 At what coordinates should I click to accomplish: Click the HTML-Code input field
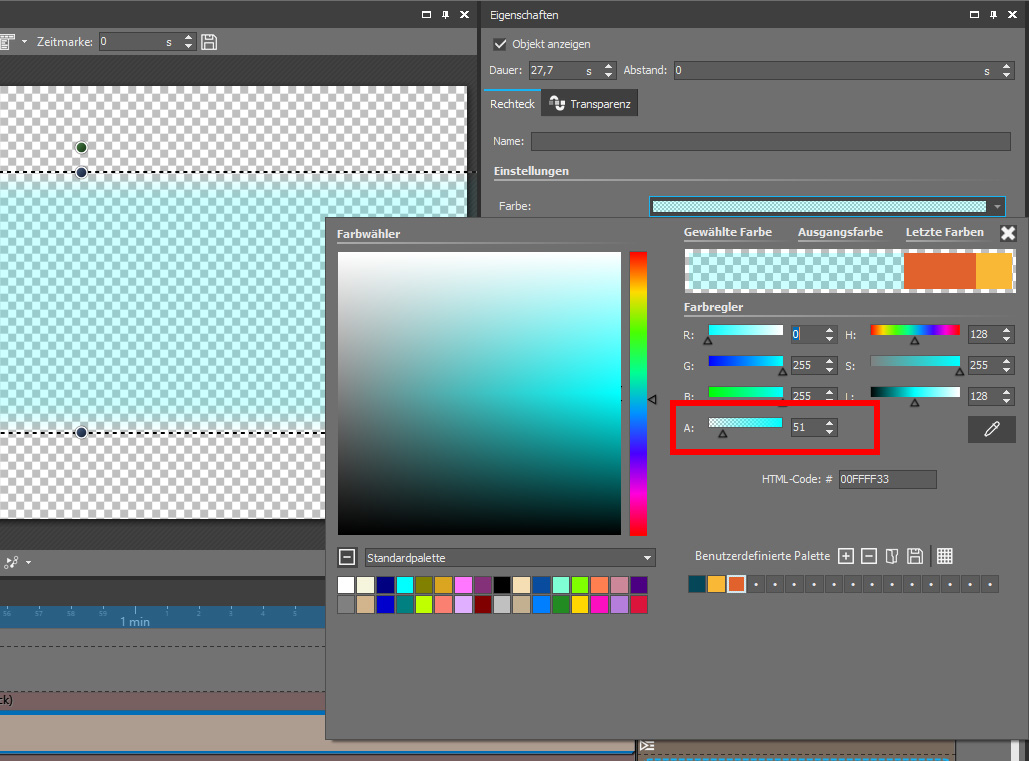[887, 480]
